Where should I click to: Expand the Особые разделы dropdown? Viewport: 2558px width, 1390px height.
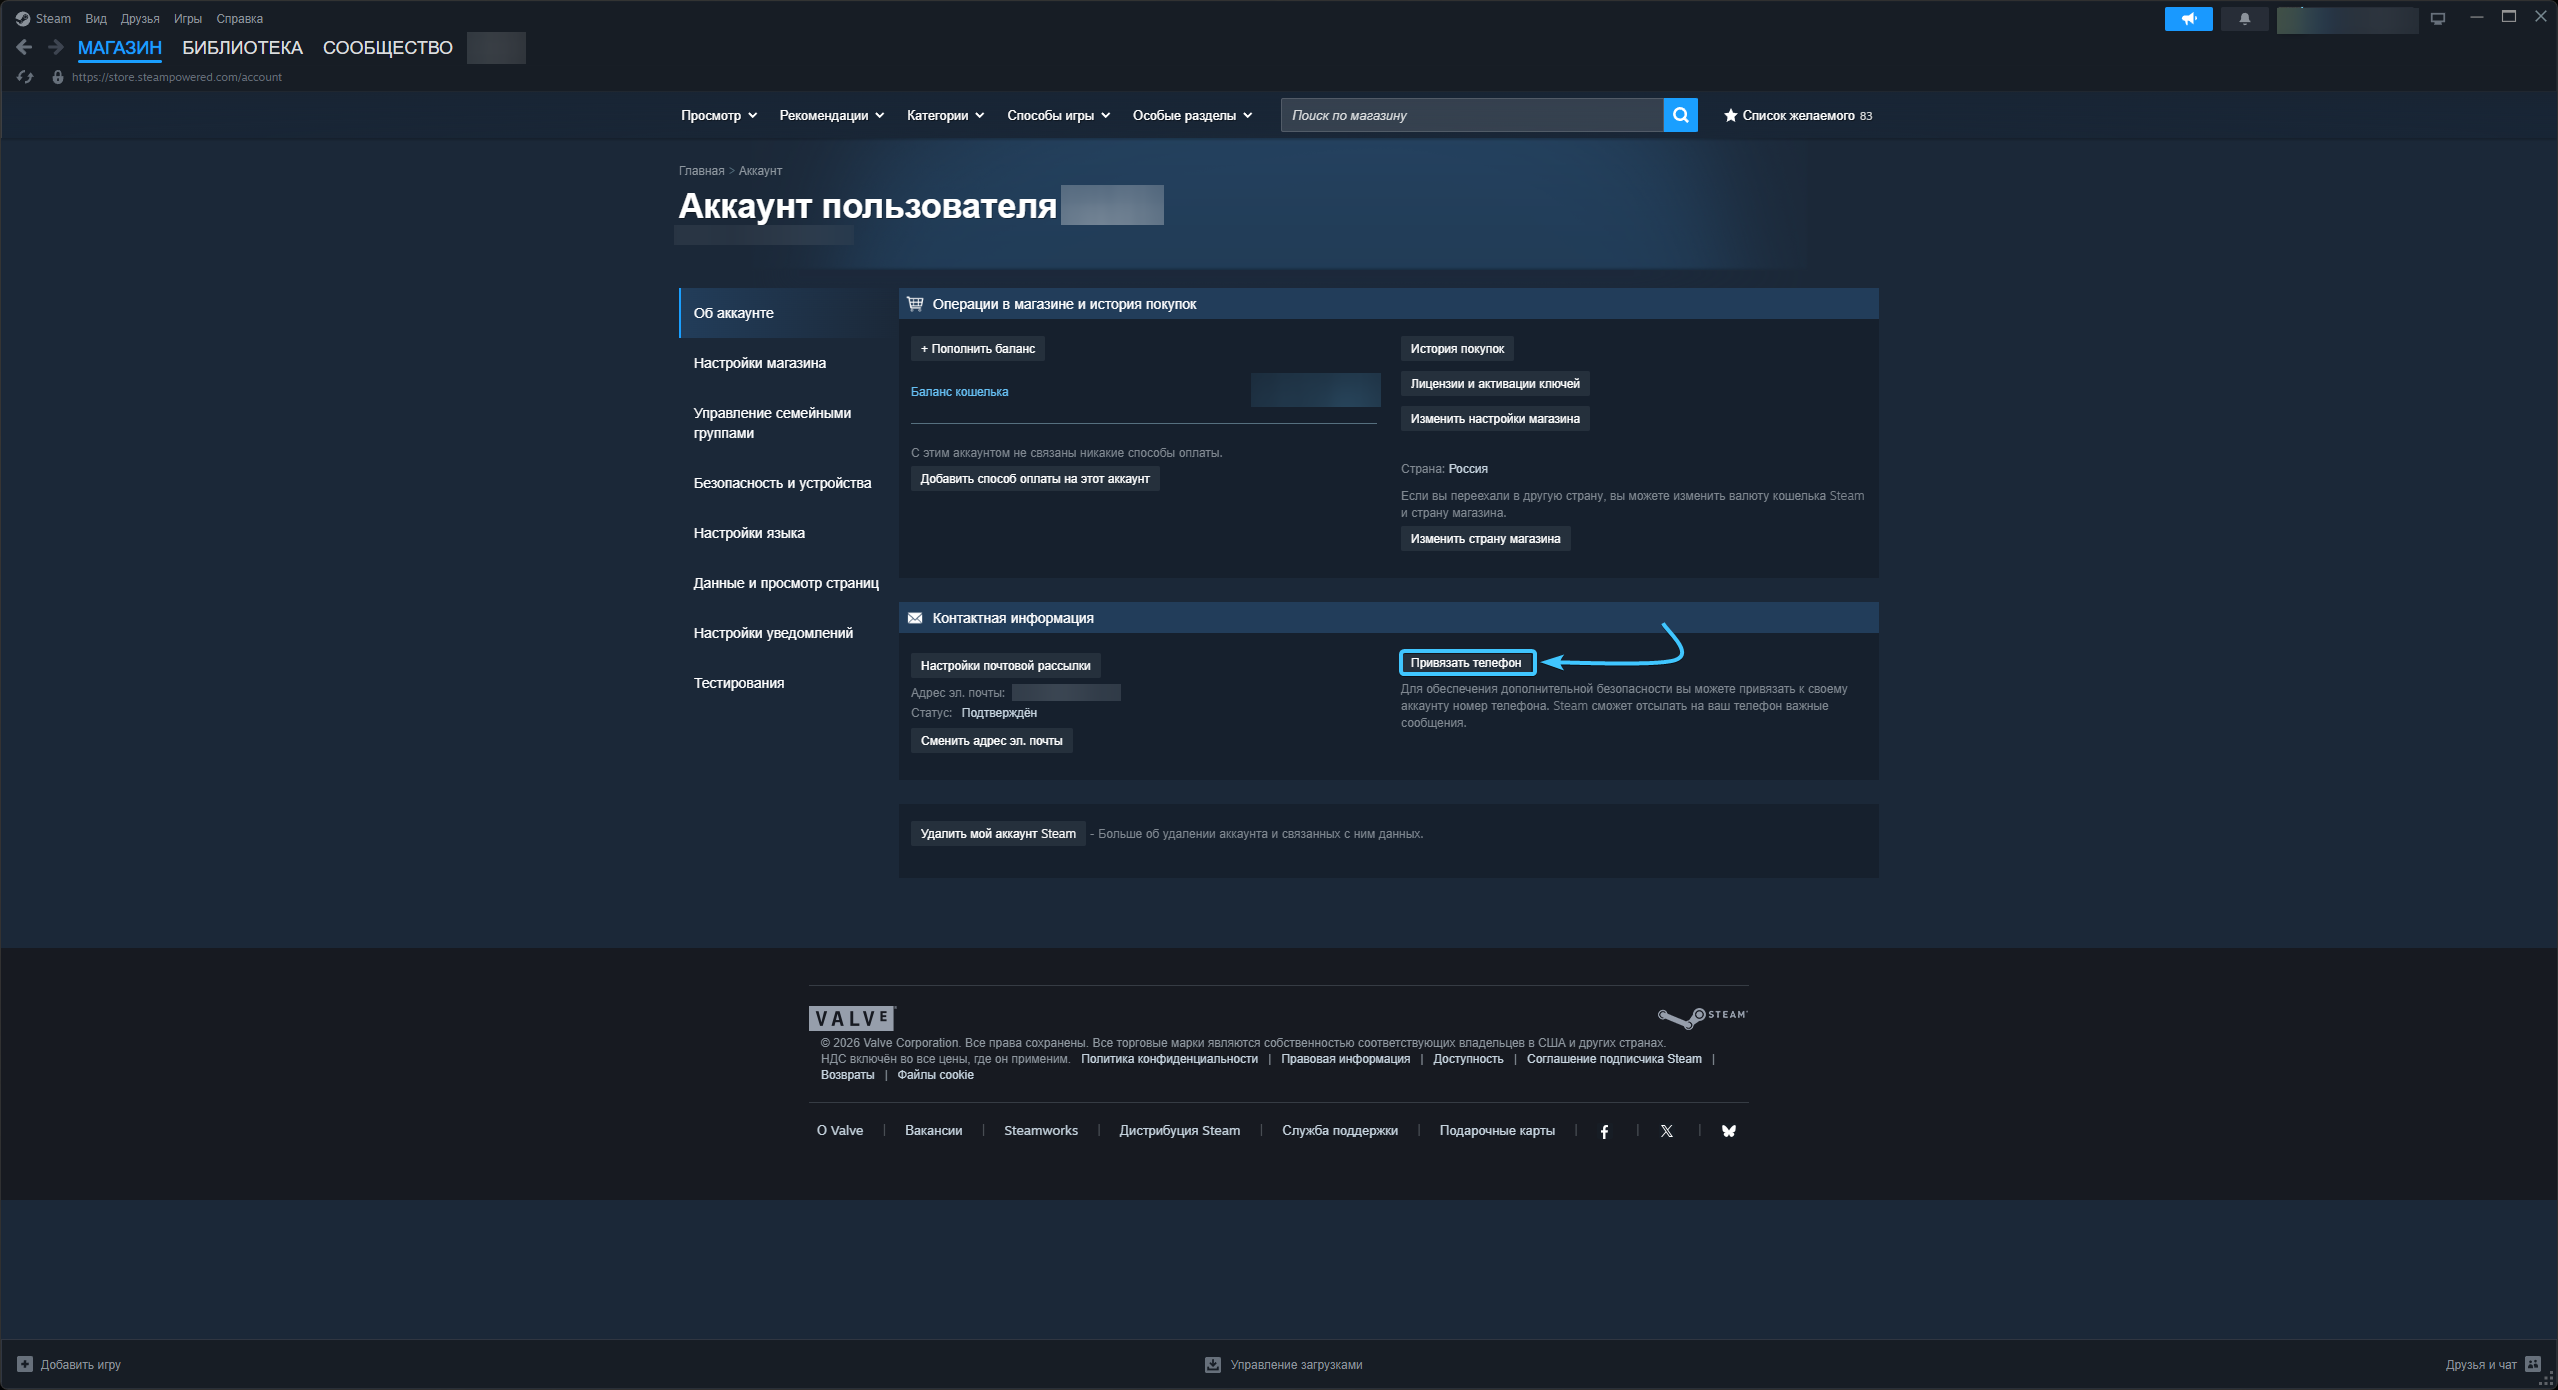tap(1192, 115)
